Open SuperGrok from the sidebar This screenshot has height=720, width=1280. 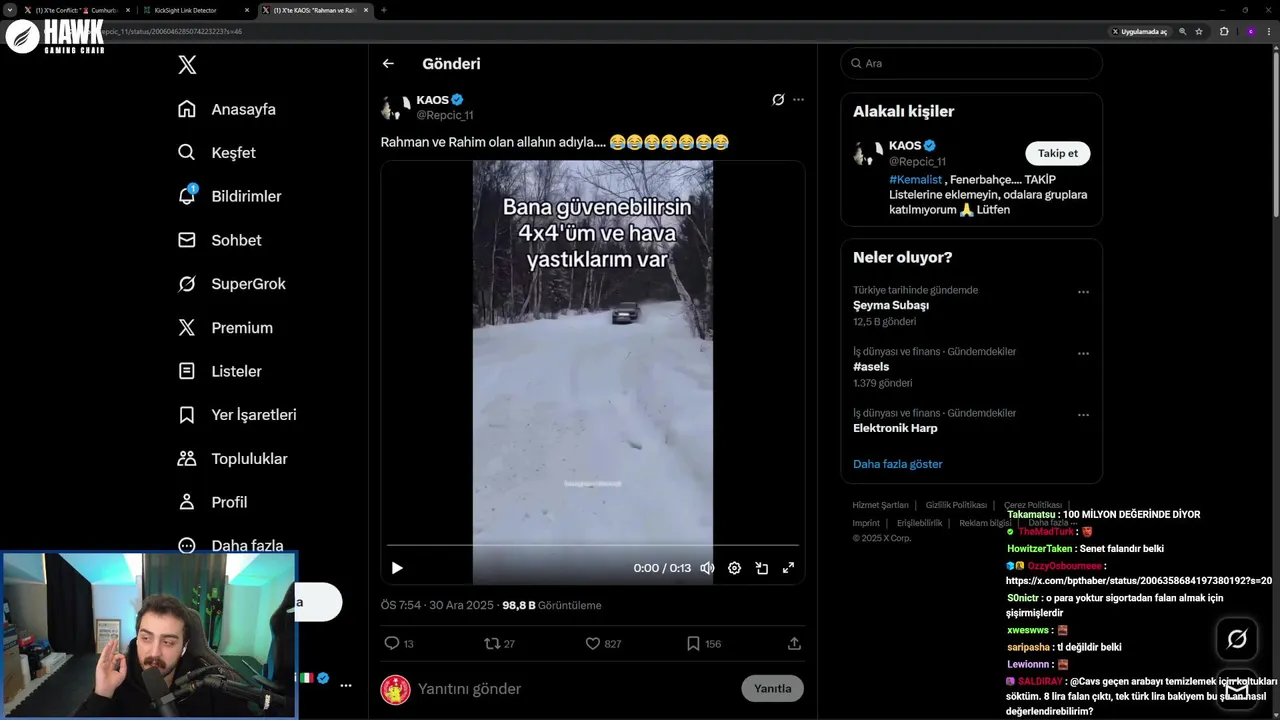[231, 284]
